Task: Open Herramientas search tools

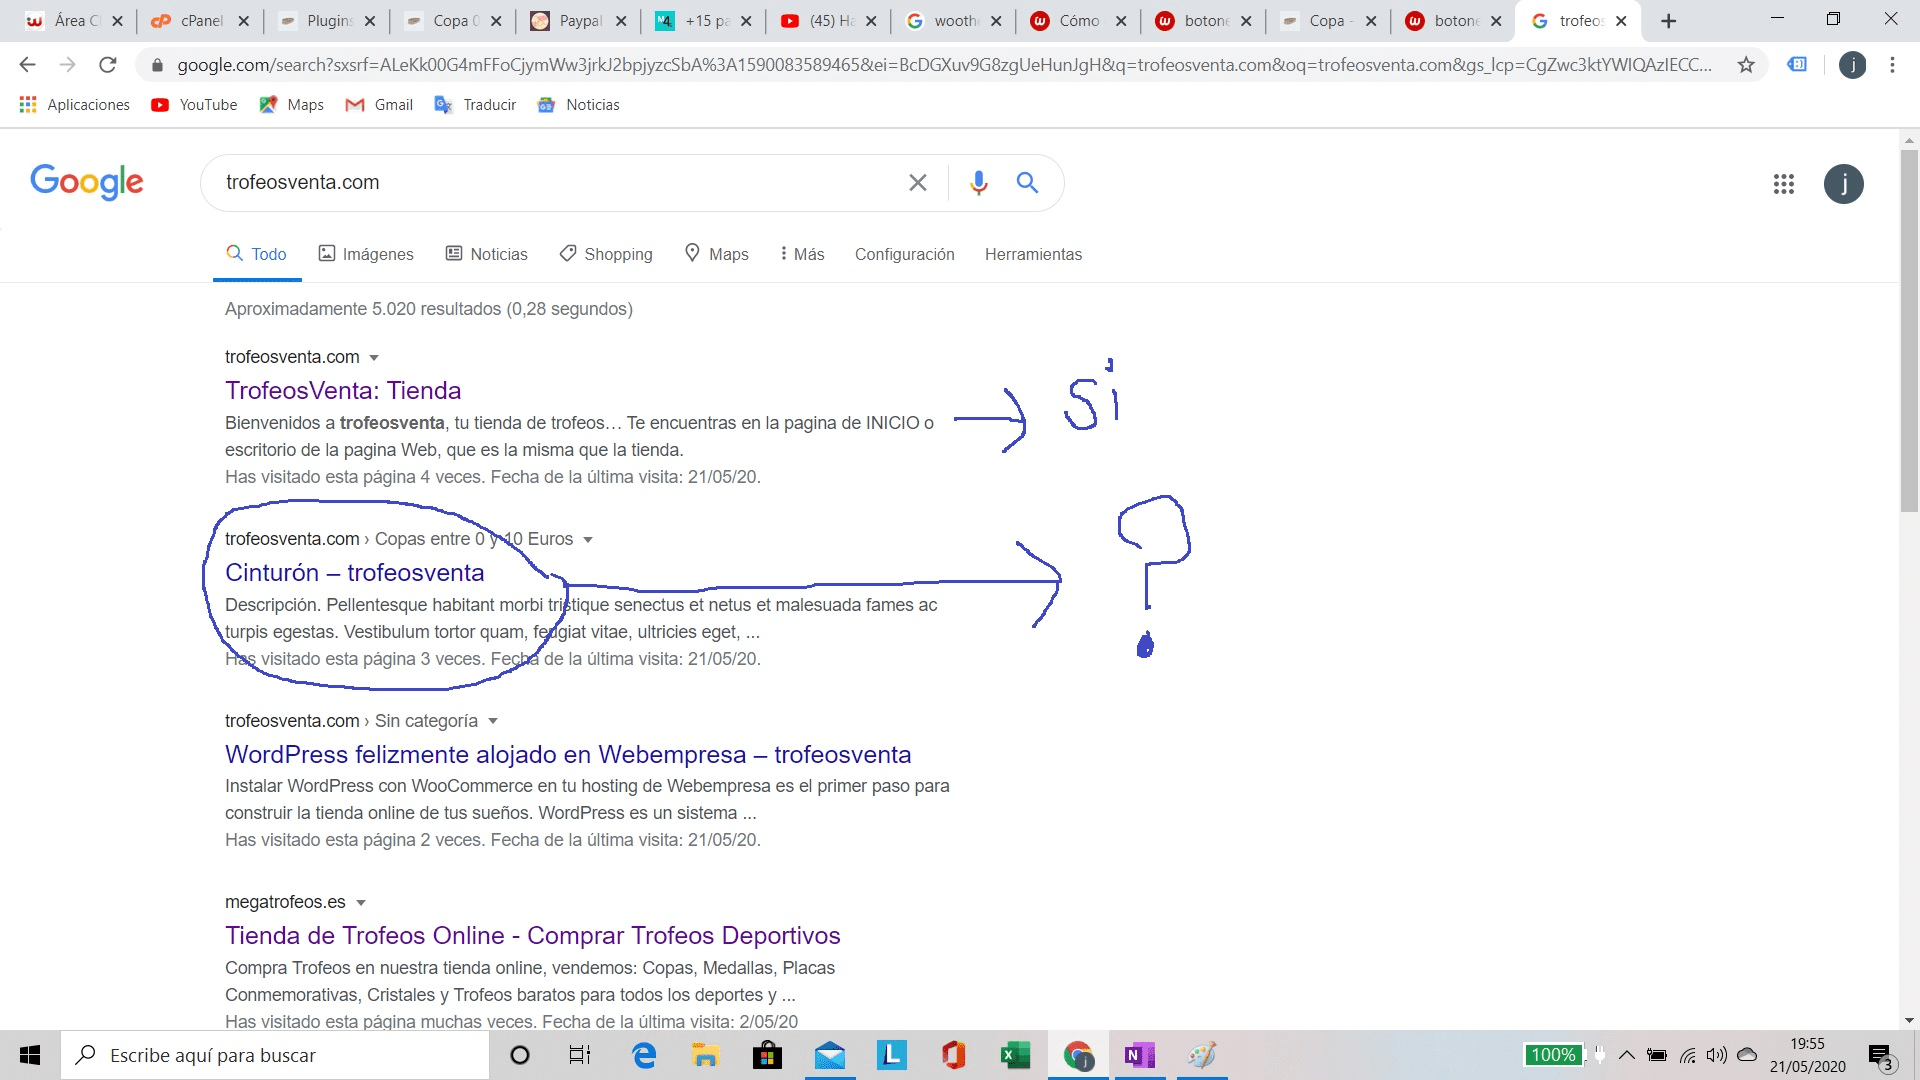Action: [1033, 254]
